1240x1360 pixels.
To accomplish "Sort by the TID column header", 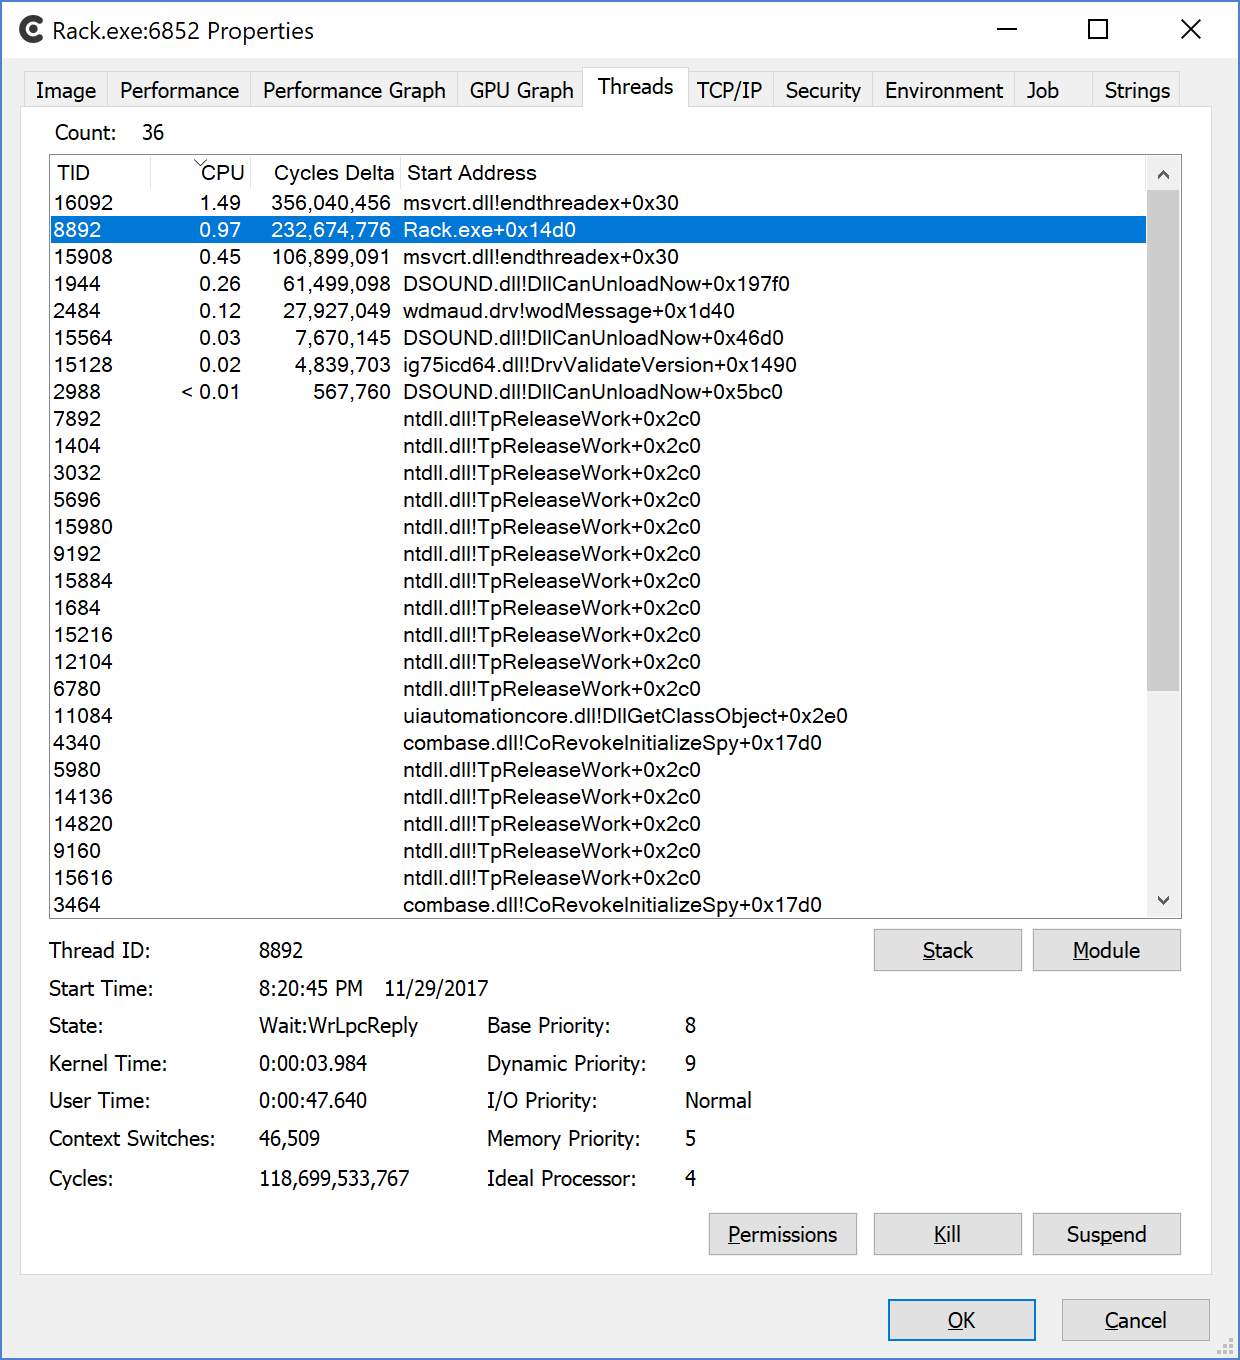I will click(x=100, y=173).
